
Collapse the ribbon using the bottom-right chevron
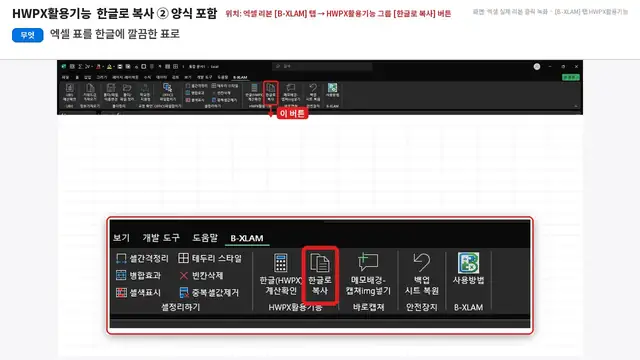[576, 106]
